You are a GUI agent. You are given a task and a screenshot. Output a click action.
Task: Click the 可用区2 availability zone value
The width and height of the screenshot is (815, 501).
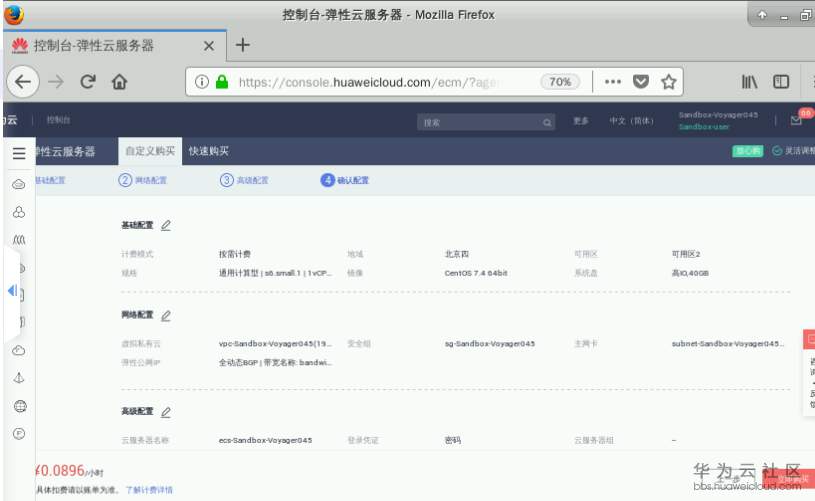click(686, 254)
